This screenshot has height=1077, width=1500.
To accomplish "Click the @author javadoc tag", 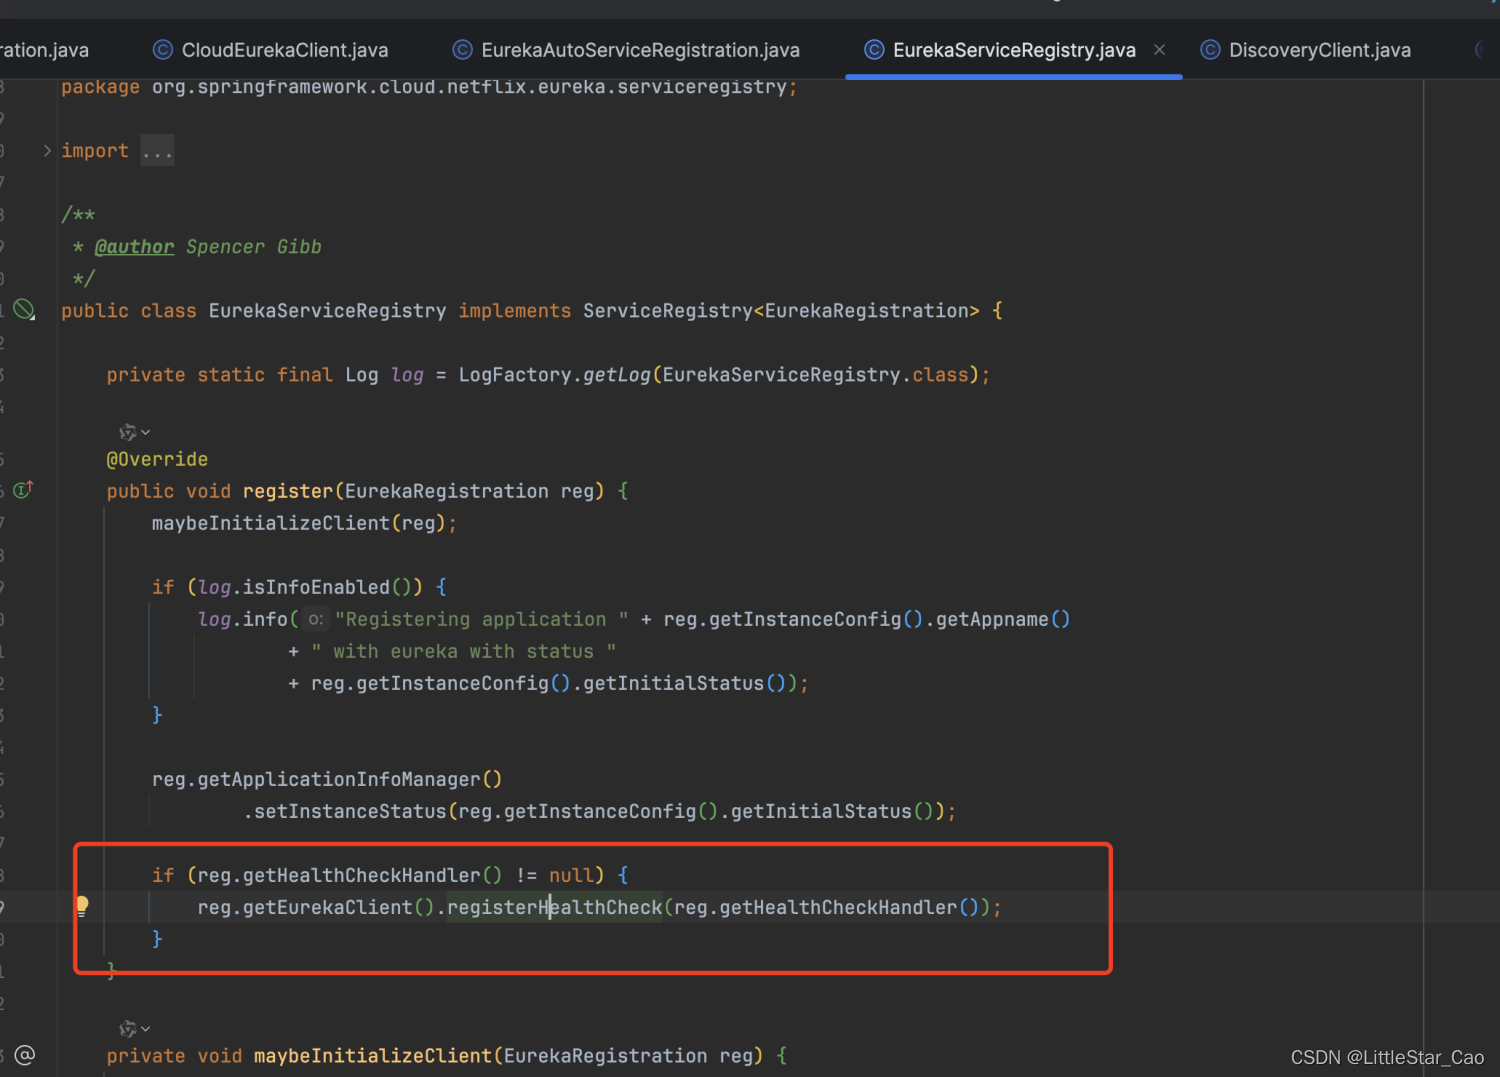I will click(x=134, y=247).
